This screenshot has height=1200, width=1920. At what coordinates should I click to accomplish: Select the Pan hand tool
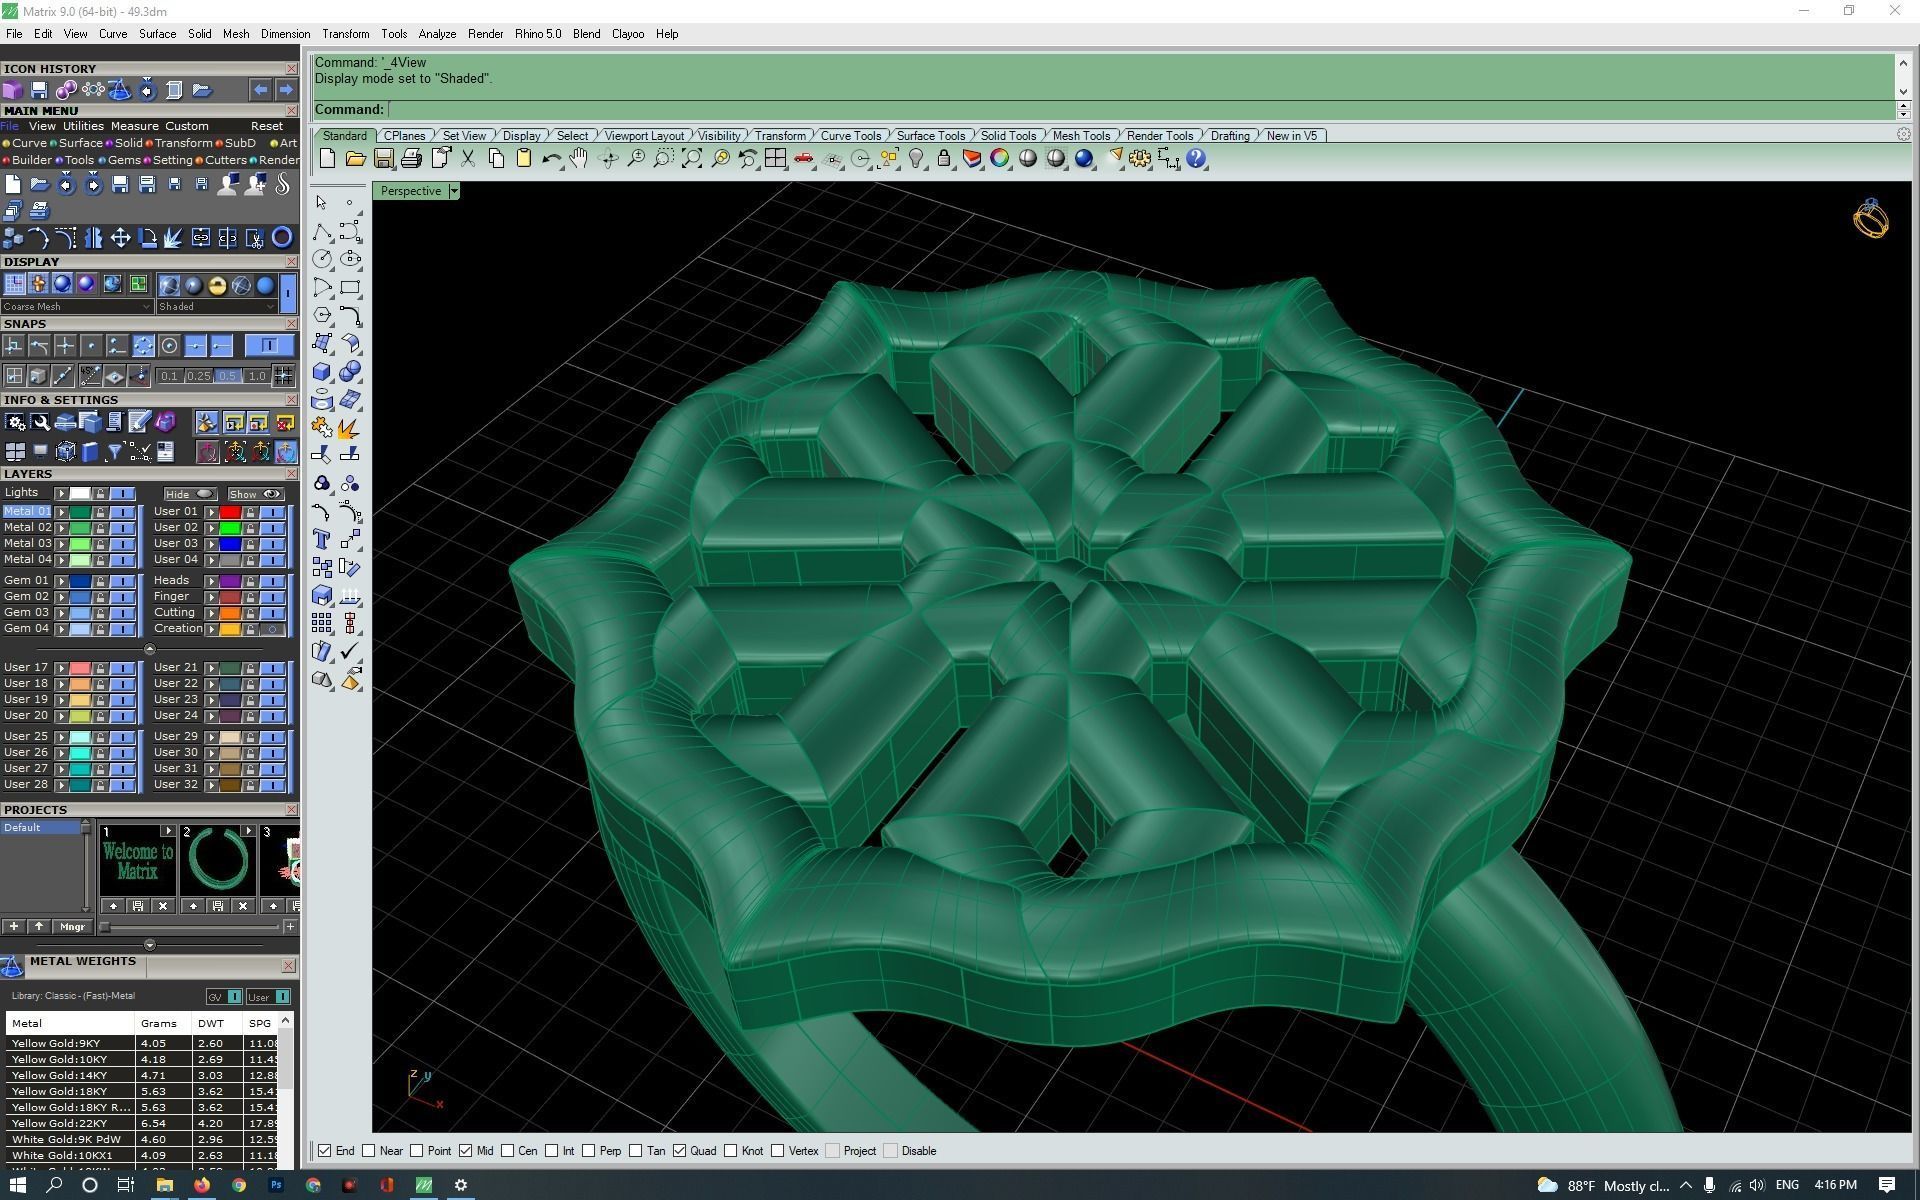[579, 158]
